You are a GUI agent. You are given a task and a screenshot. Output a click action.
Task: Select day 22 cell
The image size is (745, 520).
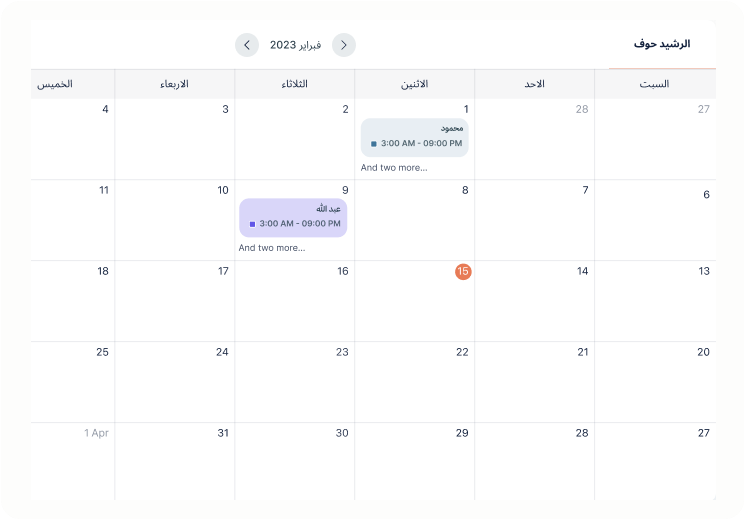coord(414,382)
